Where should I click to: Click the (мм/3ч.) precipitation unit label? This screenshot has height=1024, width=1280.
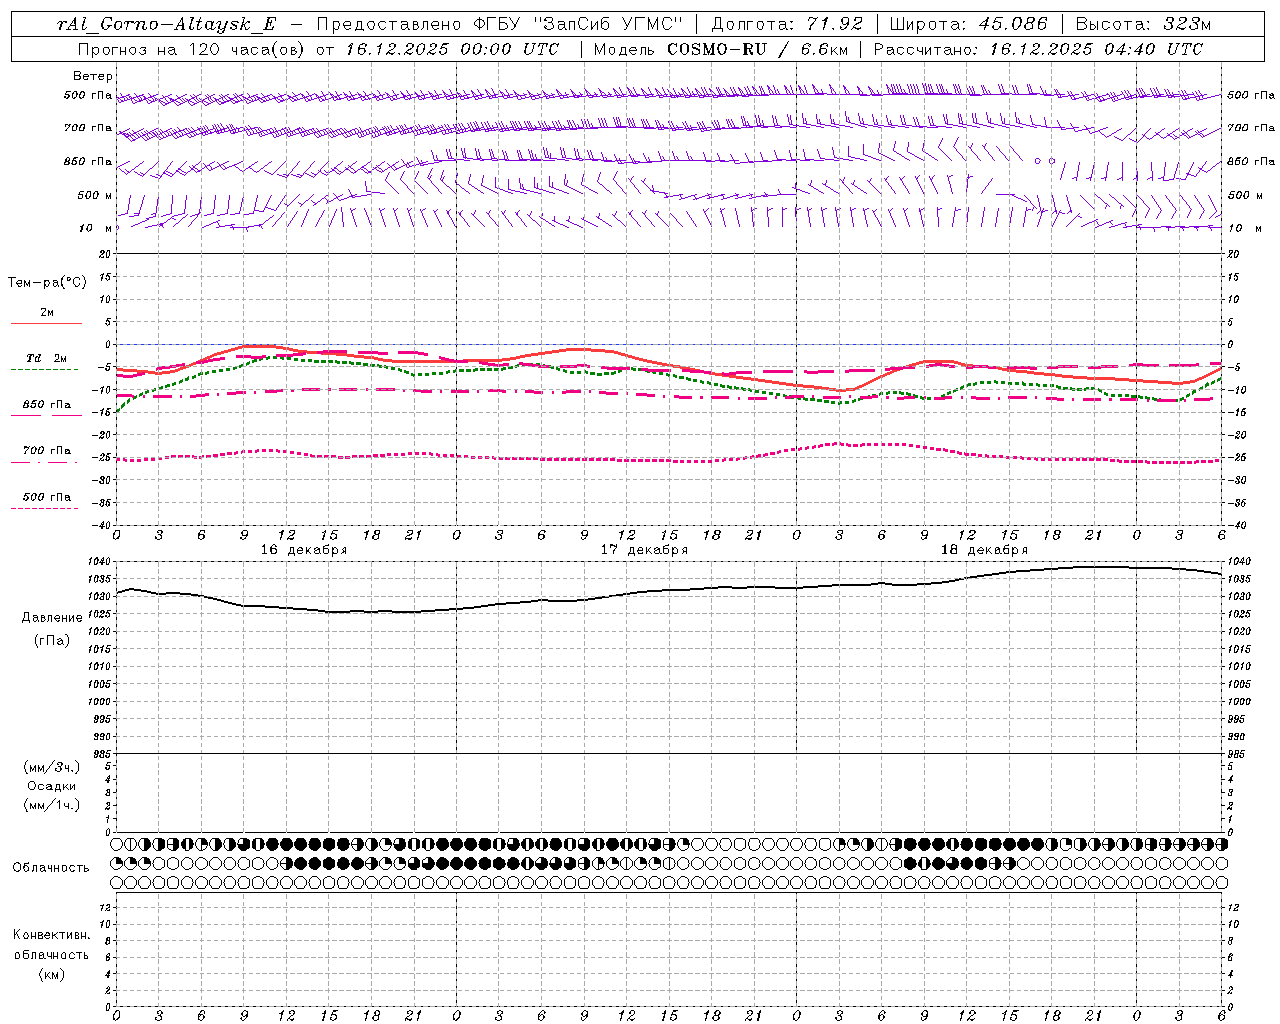coord(52,768)
